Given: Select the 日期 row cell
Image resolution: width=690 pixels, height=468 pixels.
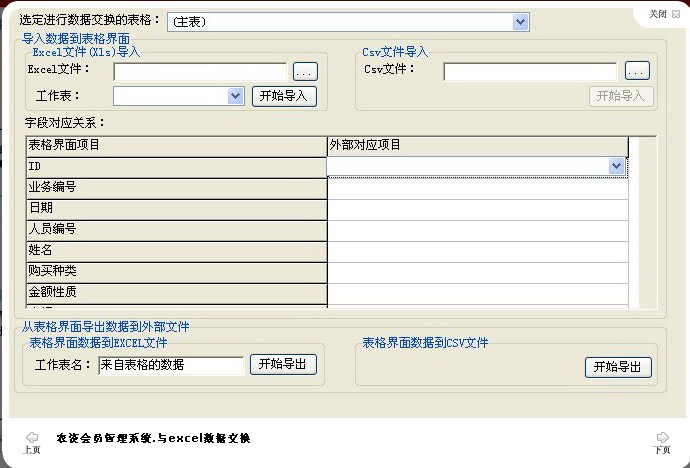Looking at the screenshot, I should [176, 209].
